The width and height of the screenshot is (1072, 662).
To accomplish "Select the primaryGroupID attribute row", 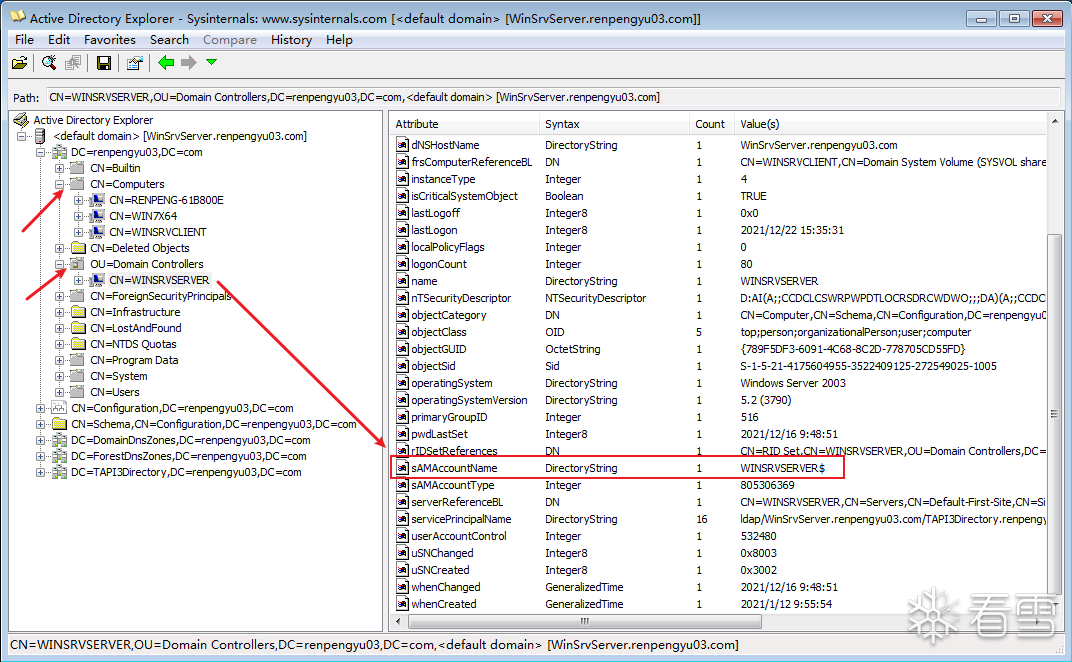I will point(721,417).
